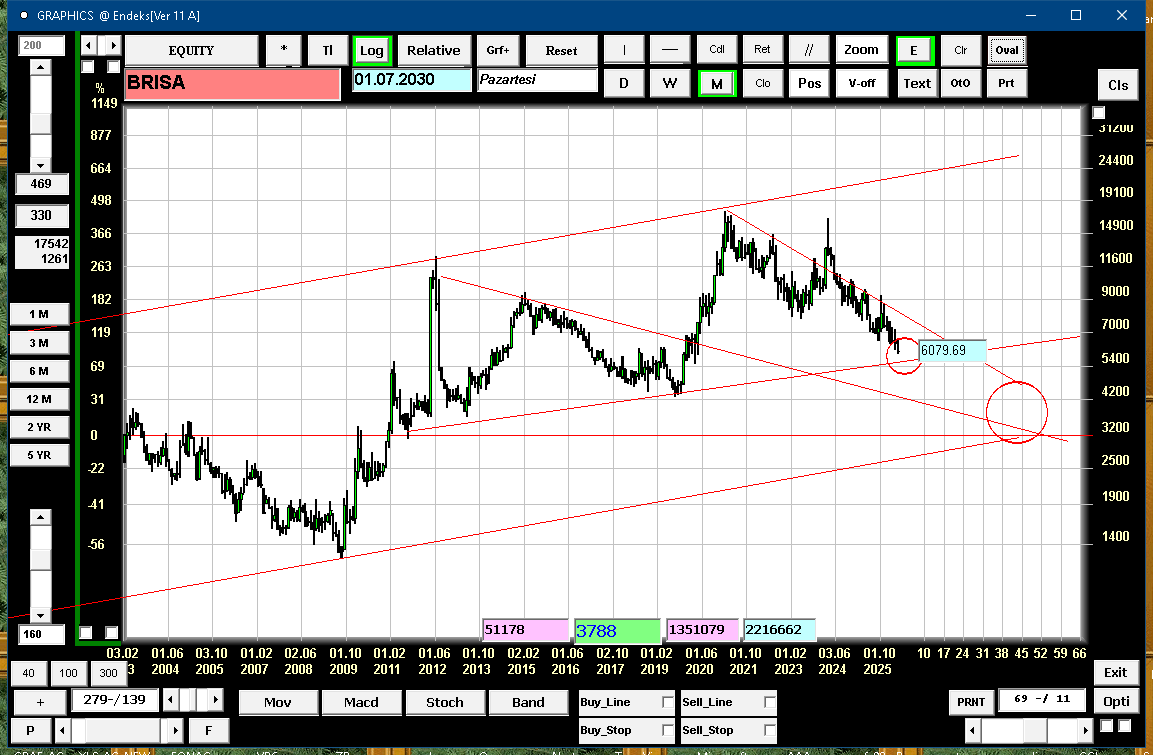
Task: Check the Buy_Stop checkbox
Action: 668,731
